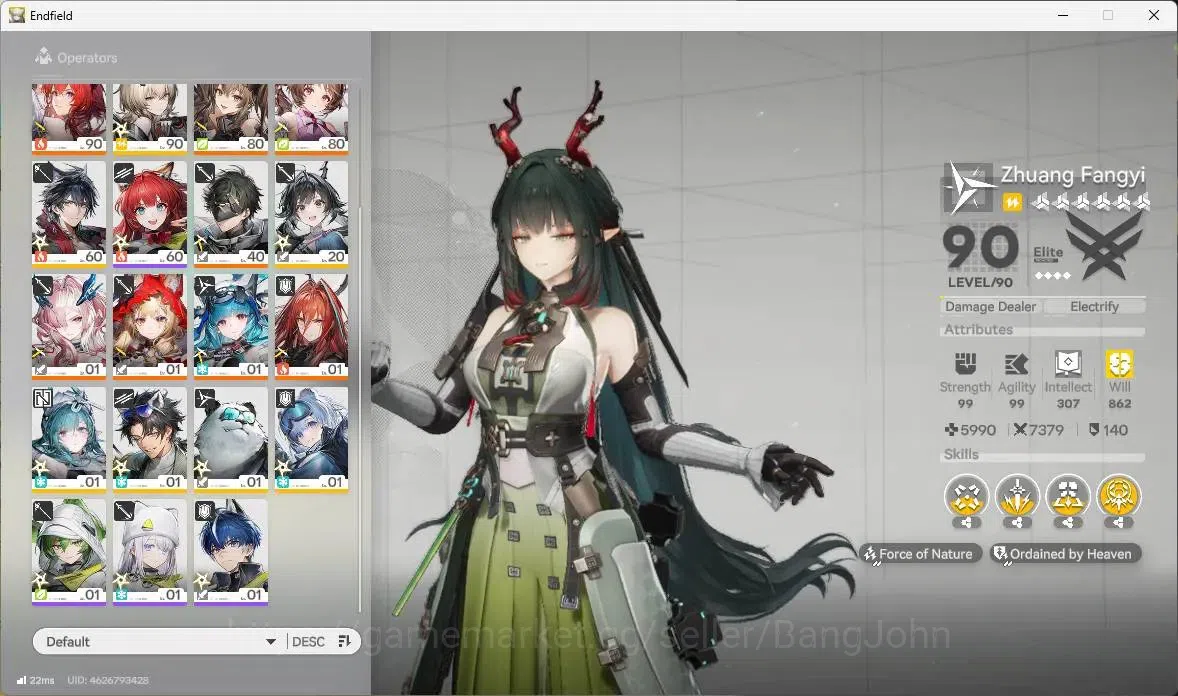Click the level 90 display
The width and height of the screenshot is (1178, 696).
[x=980, y=248]
